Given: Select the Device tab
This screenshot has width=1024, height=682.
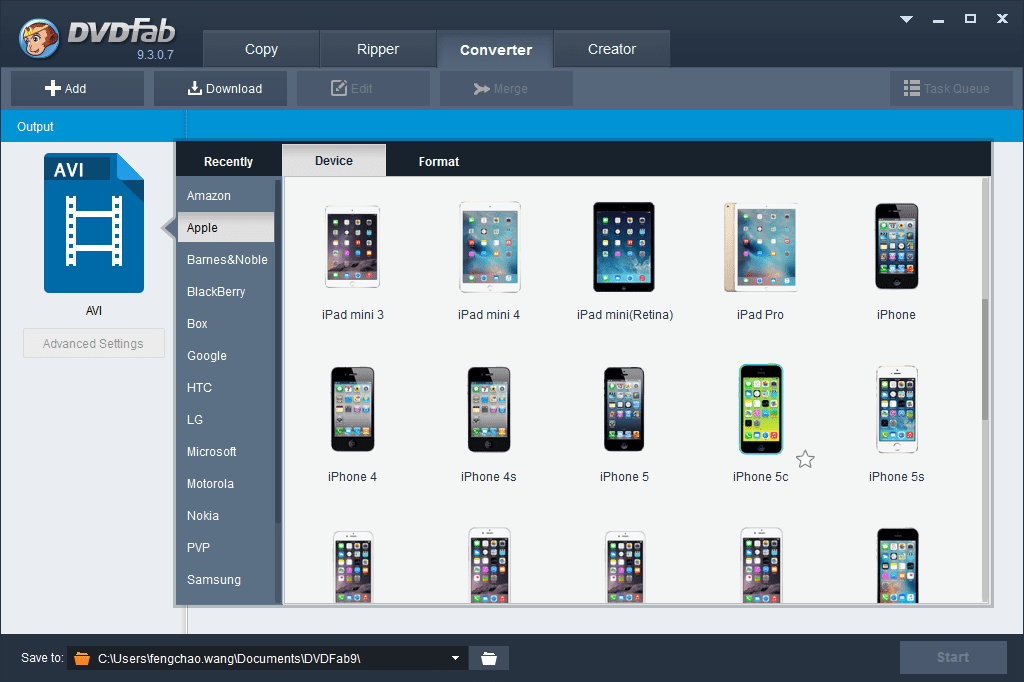Looking at the screenshot, I should click(x=334, y=161).
